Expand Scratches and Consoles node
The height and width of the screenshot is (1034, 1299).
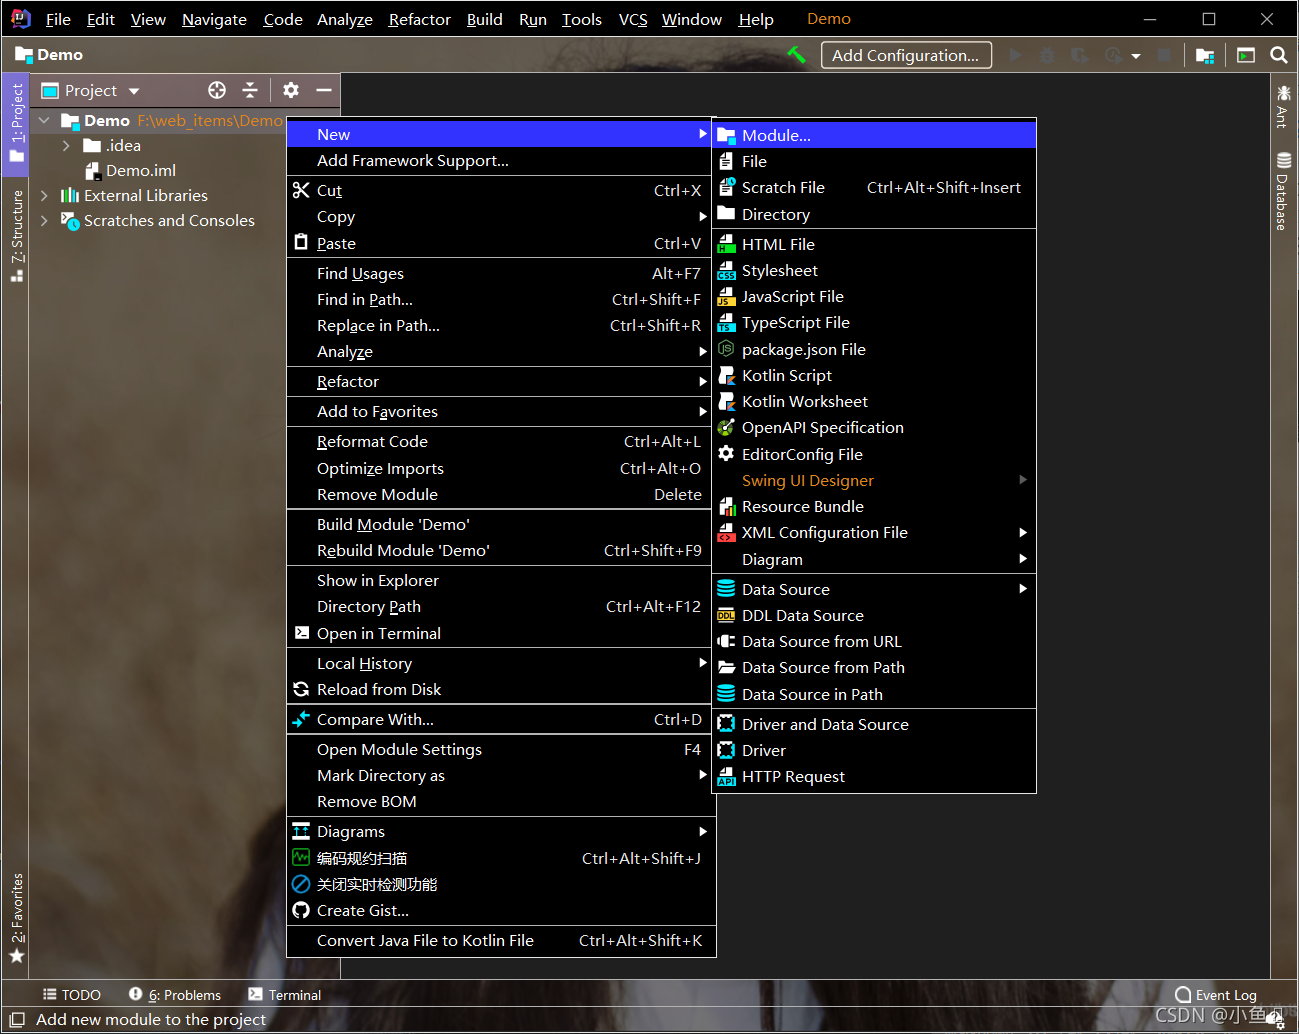pyautogui.click(x=44, y=220)
